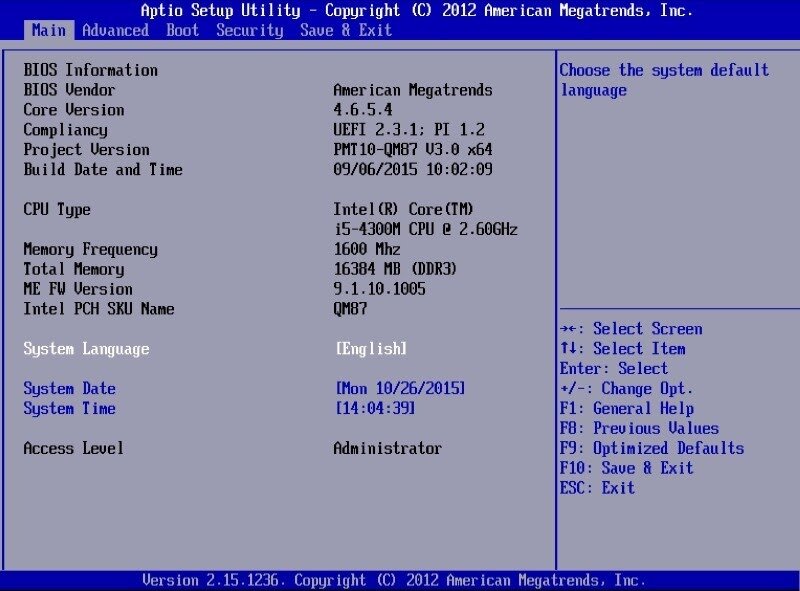Switch to the Main tab

[49, 30]
